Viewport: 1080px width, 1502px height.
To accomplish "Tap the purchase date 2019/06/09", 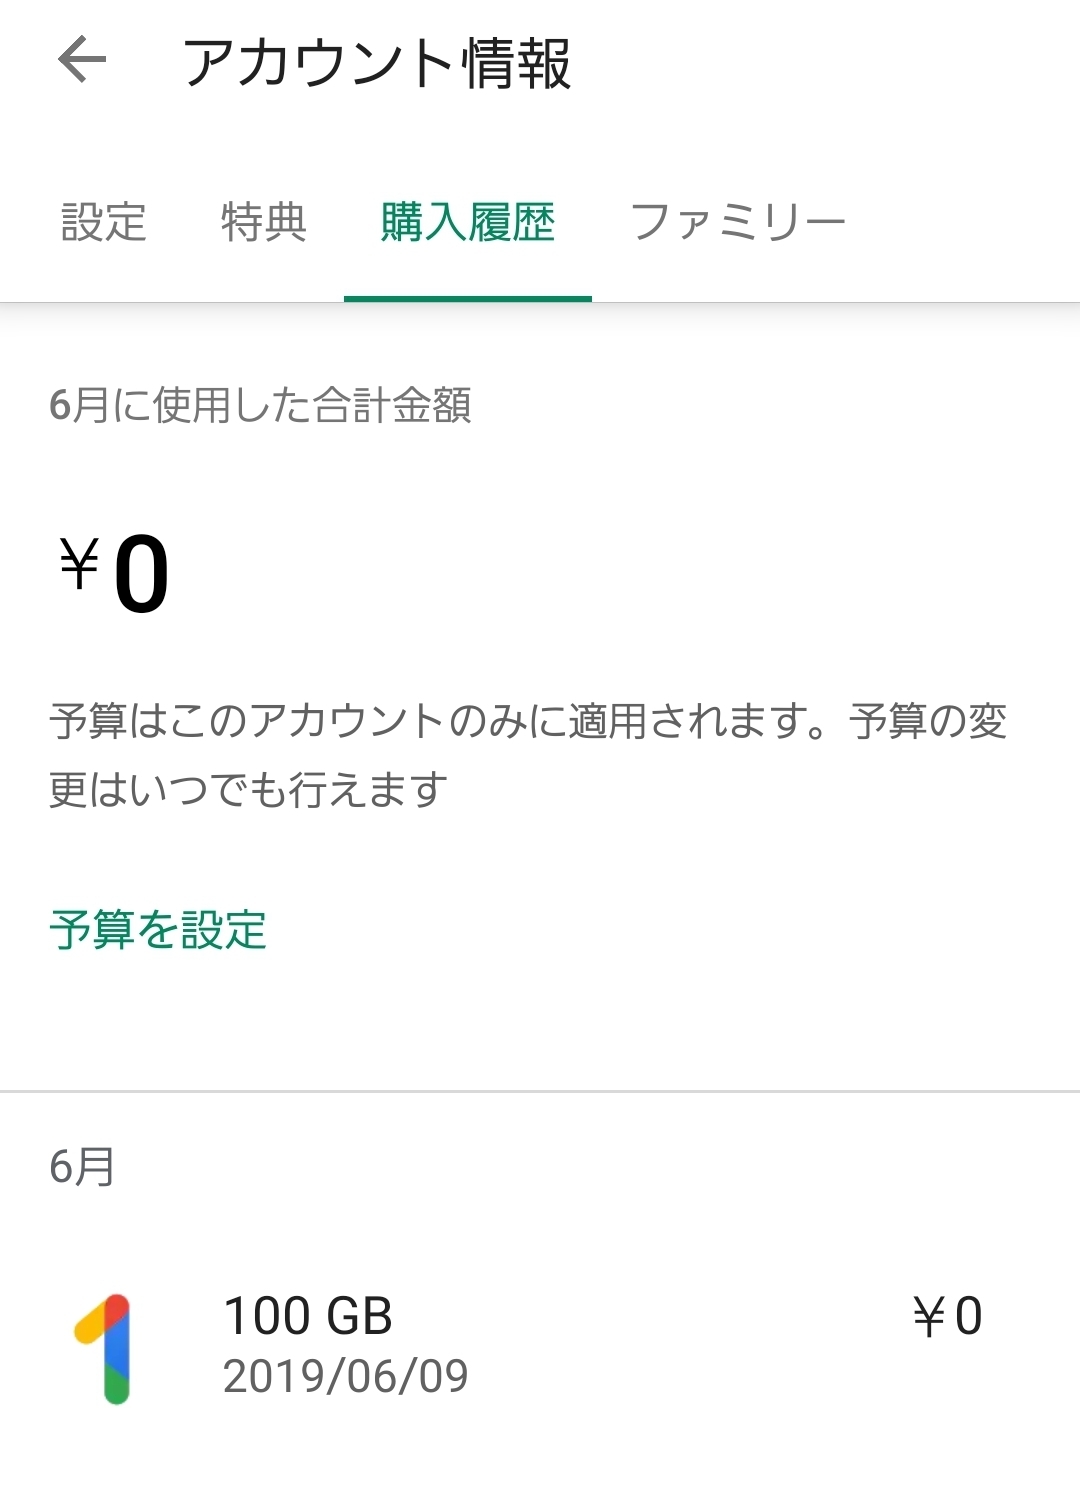I will (345, 1376).
